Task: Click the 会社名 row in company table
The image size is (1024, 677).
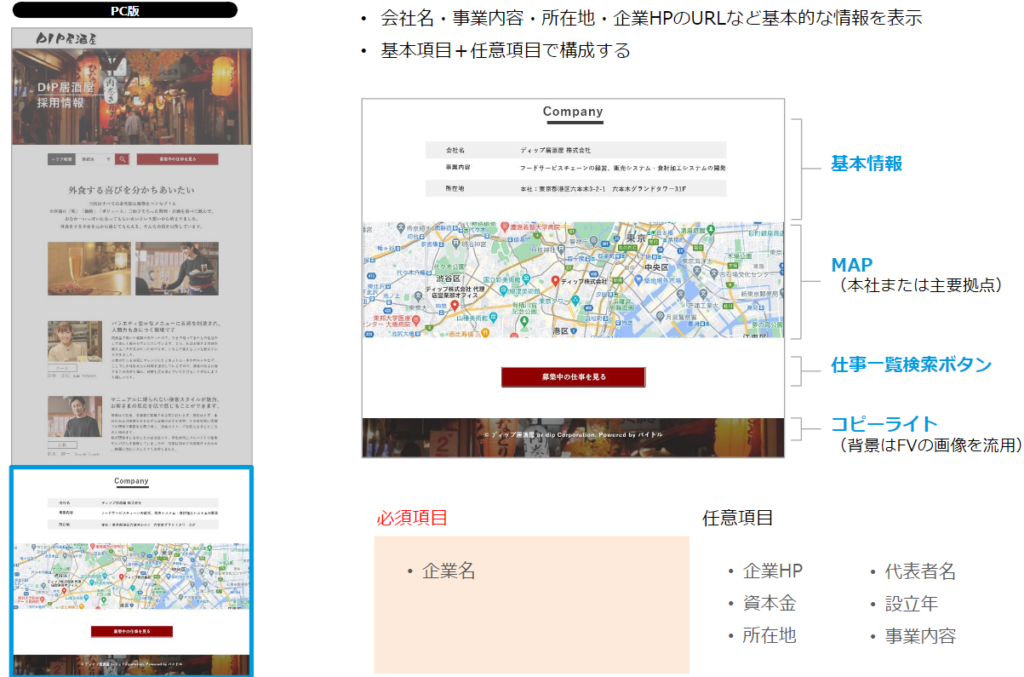Action: point(574,150)
